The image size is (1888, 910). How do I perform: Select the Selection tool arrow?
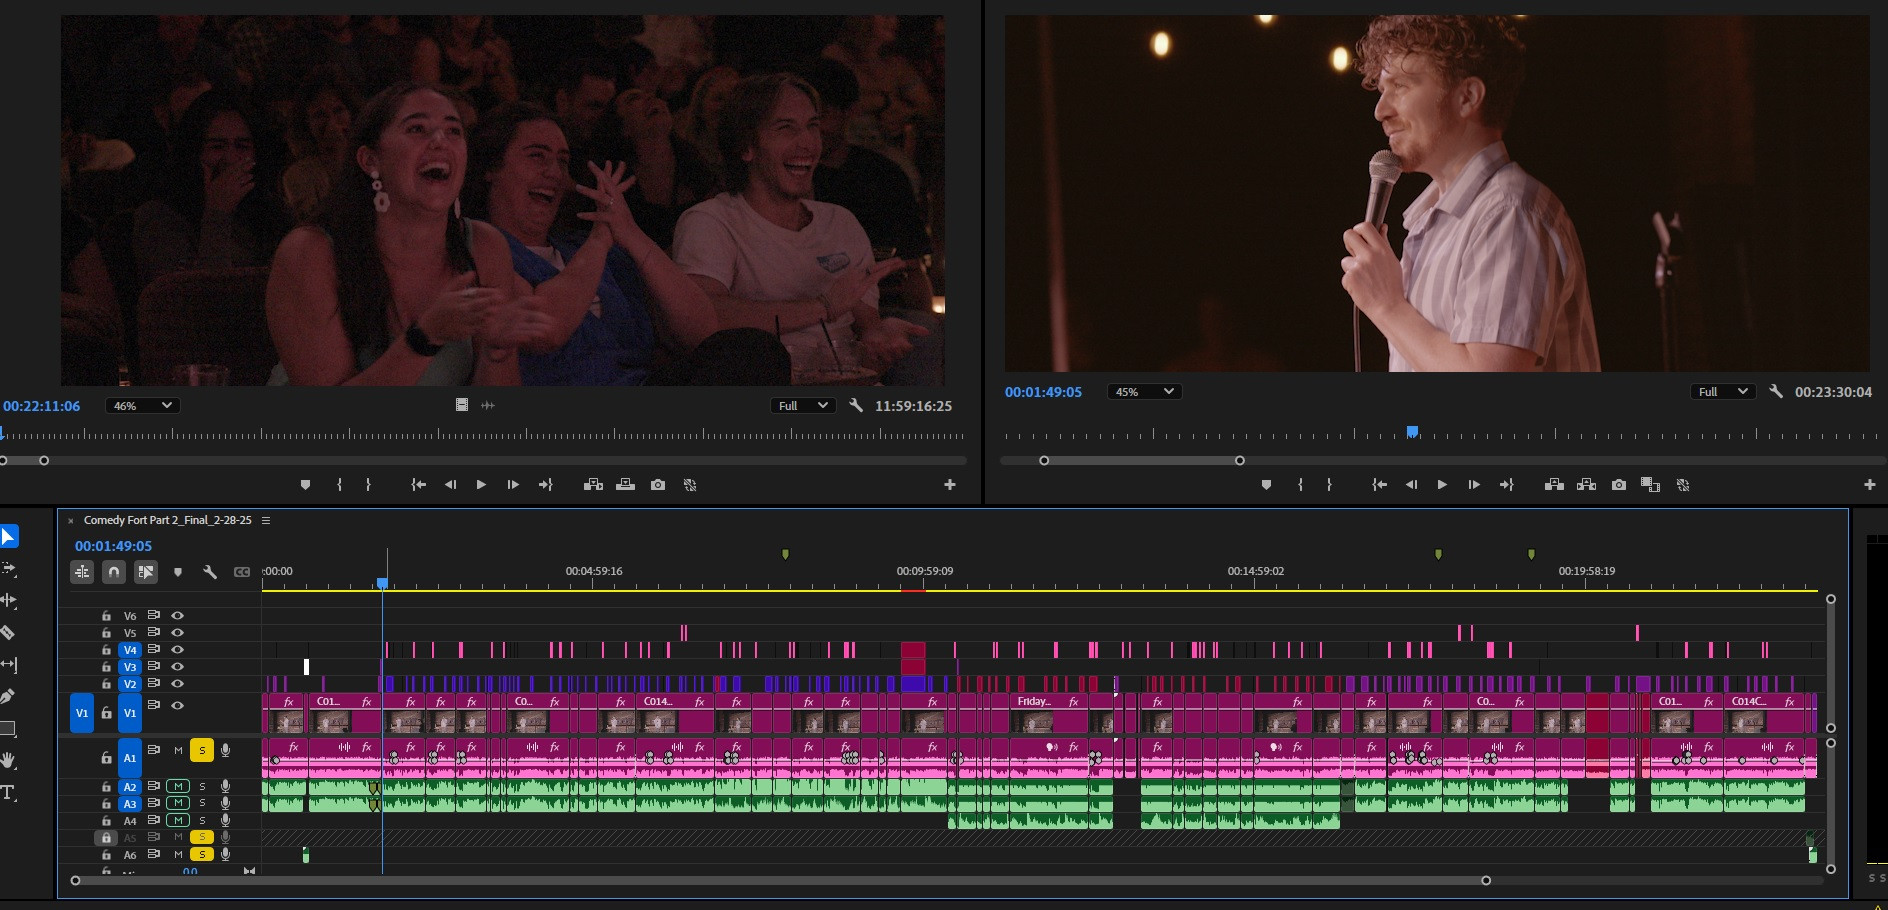(8, 537)
